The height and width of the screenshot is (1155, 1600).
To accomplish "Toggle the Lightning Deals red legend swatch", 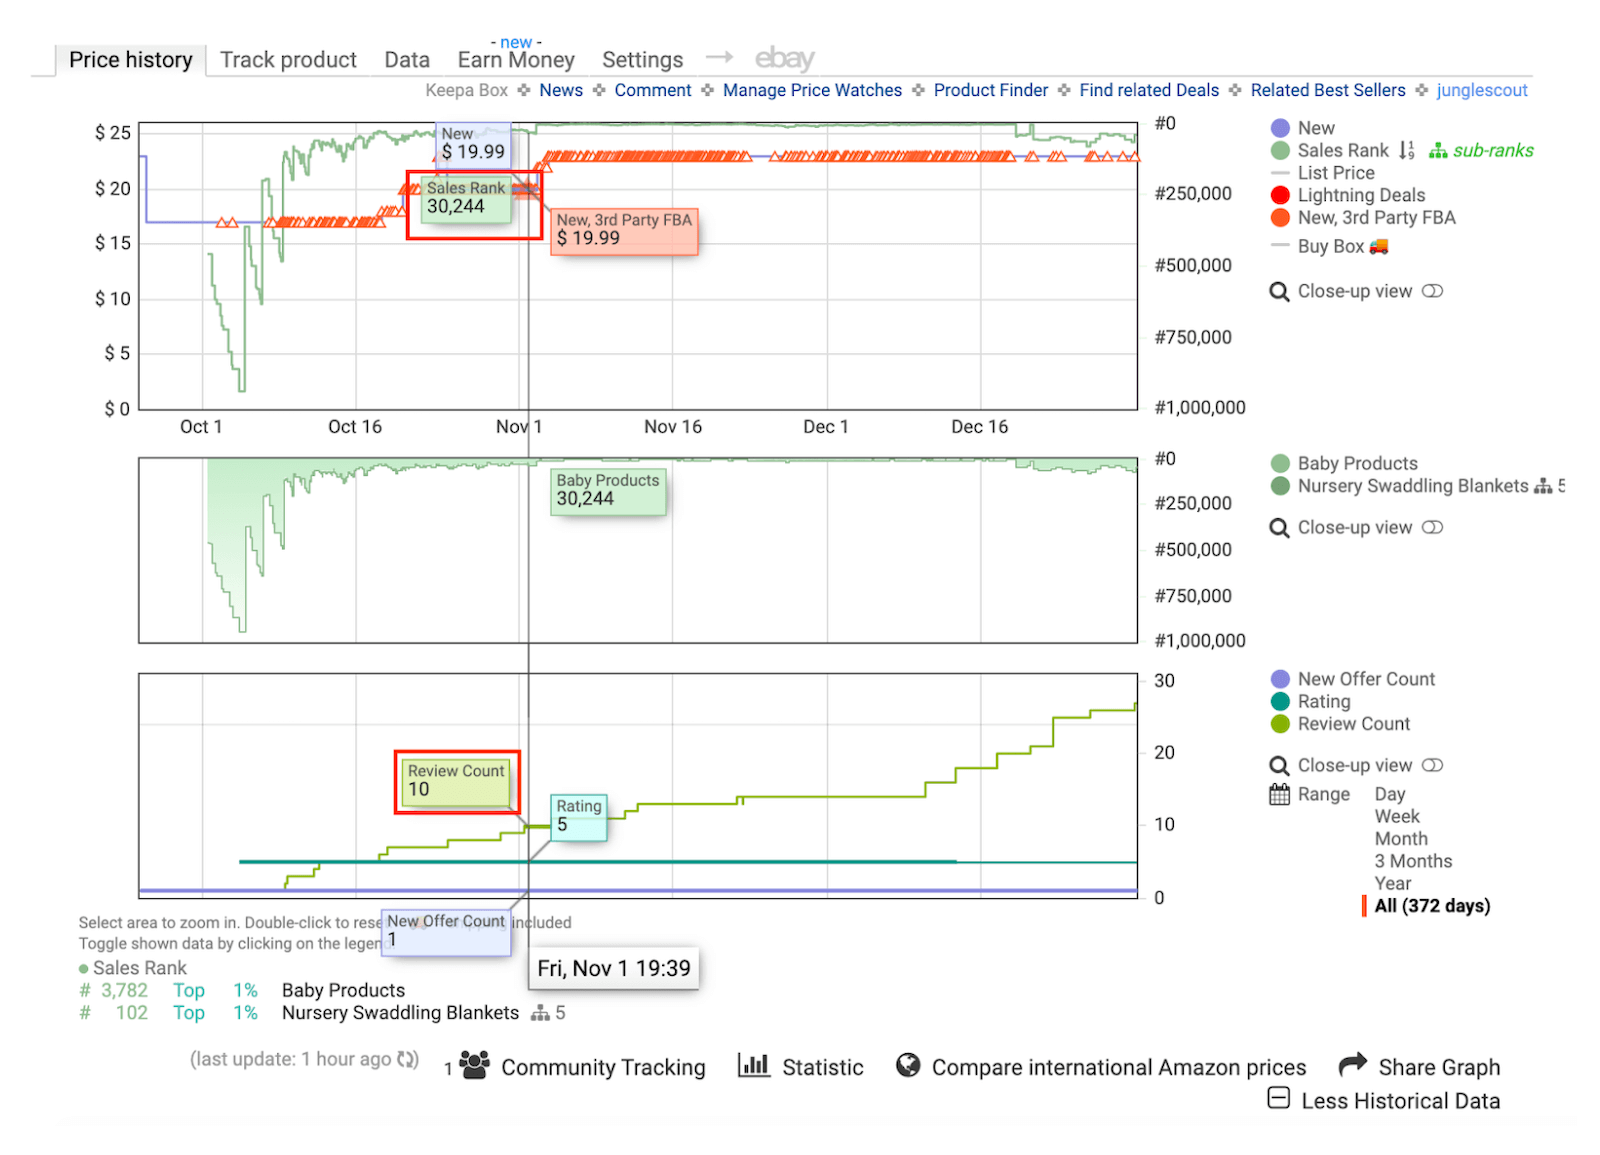I will pyautogui.click(x=1280, y=195).
